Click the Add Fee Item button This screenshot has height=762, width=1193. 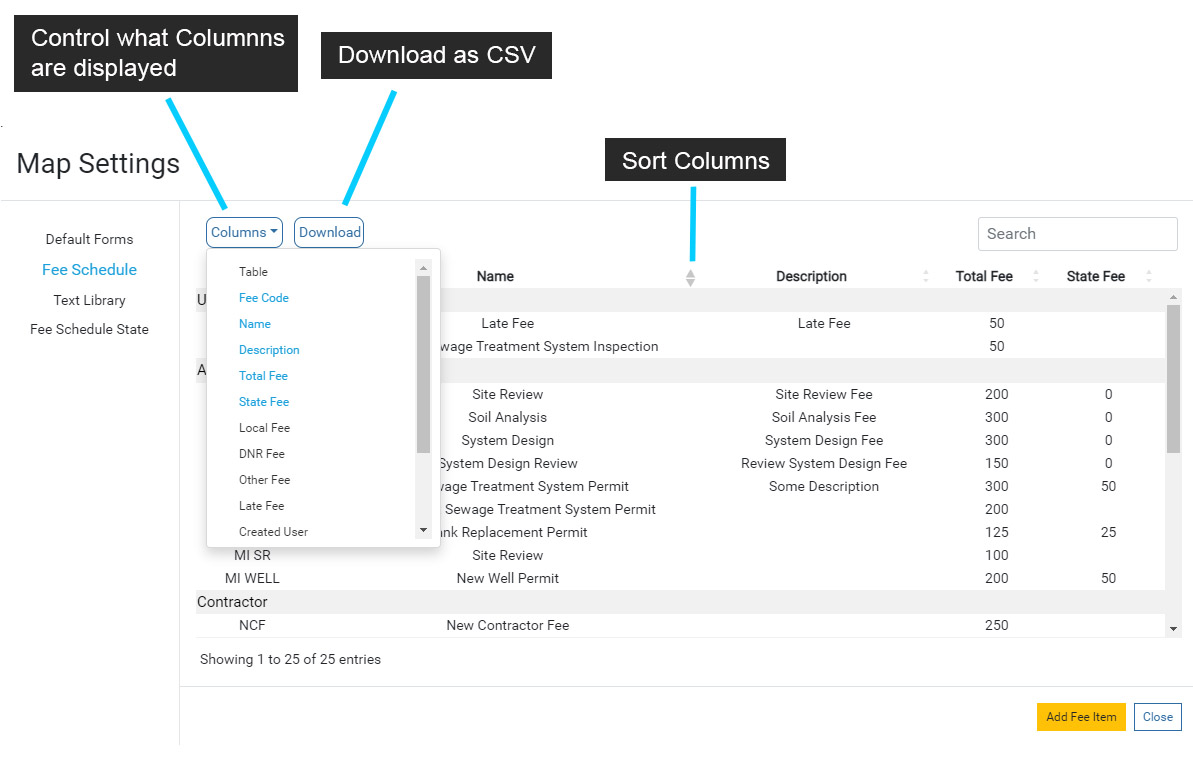pyautogui.click(x=1081, y=717)
